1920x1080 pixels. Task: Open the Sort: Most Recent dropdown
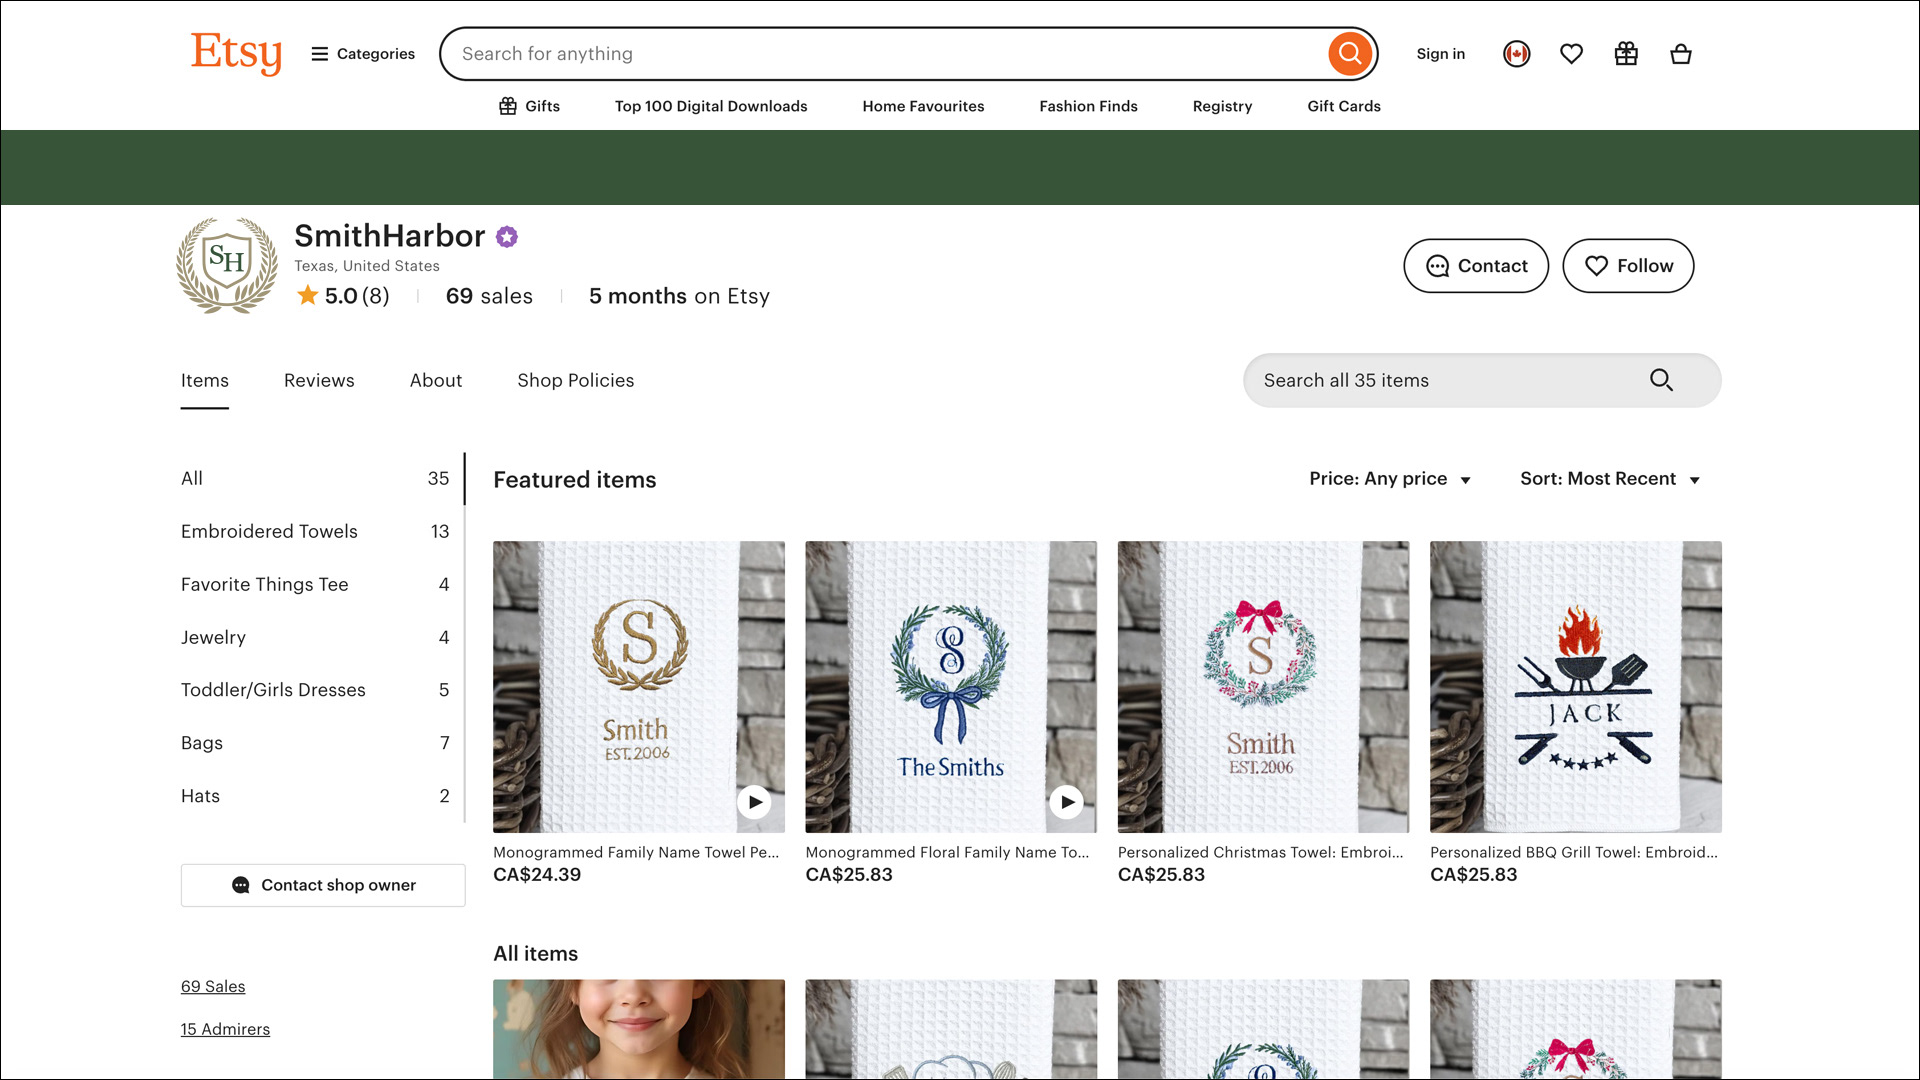click(x=1609, y=479)
